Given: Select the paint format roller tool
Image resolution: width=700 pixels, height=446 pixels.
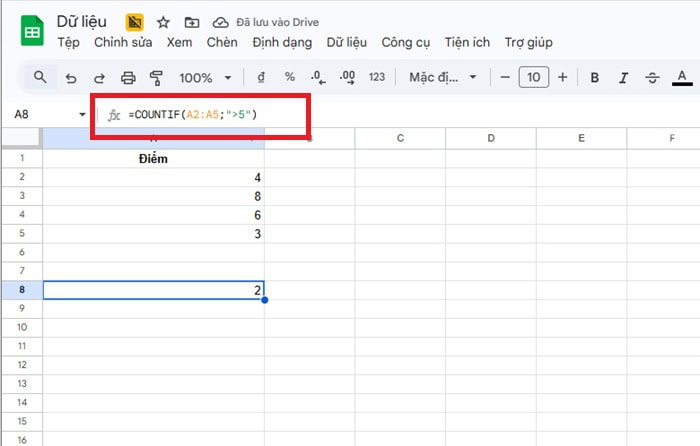Looking at the screenshot, I should (156, 77).
